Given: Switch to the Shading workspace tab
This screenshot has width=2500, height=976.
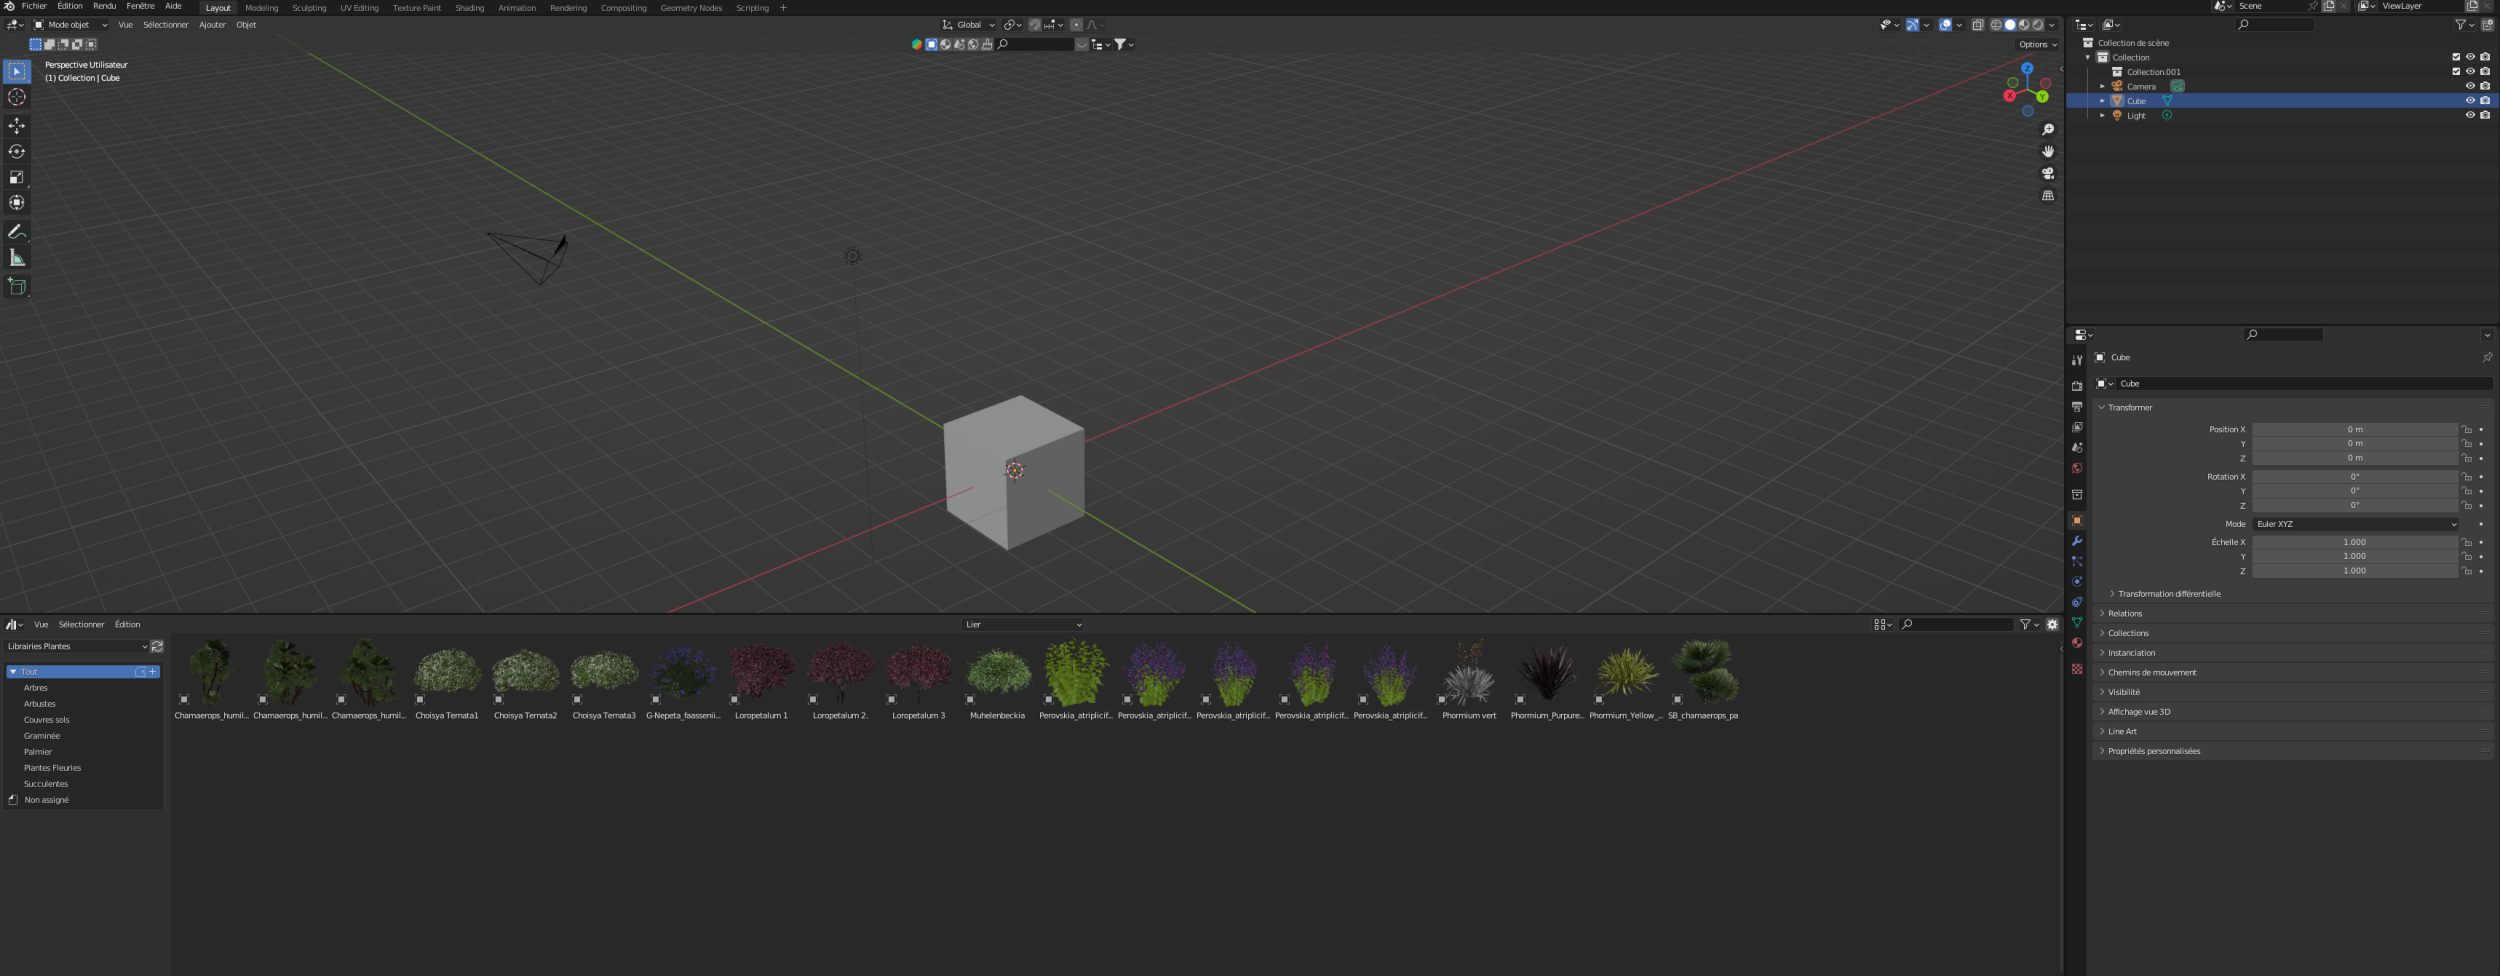Looking at the screenshot, I should pos(469,8).
